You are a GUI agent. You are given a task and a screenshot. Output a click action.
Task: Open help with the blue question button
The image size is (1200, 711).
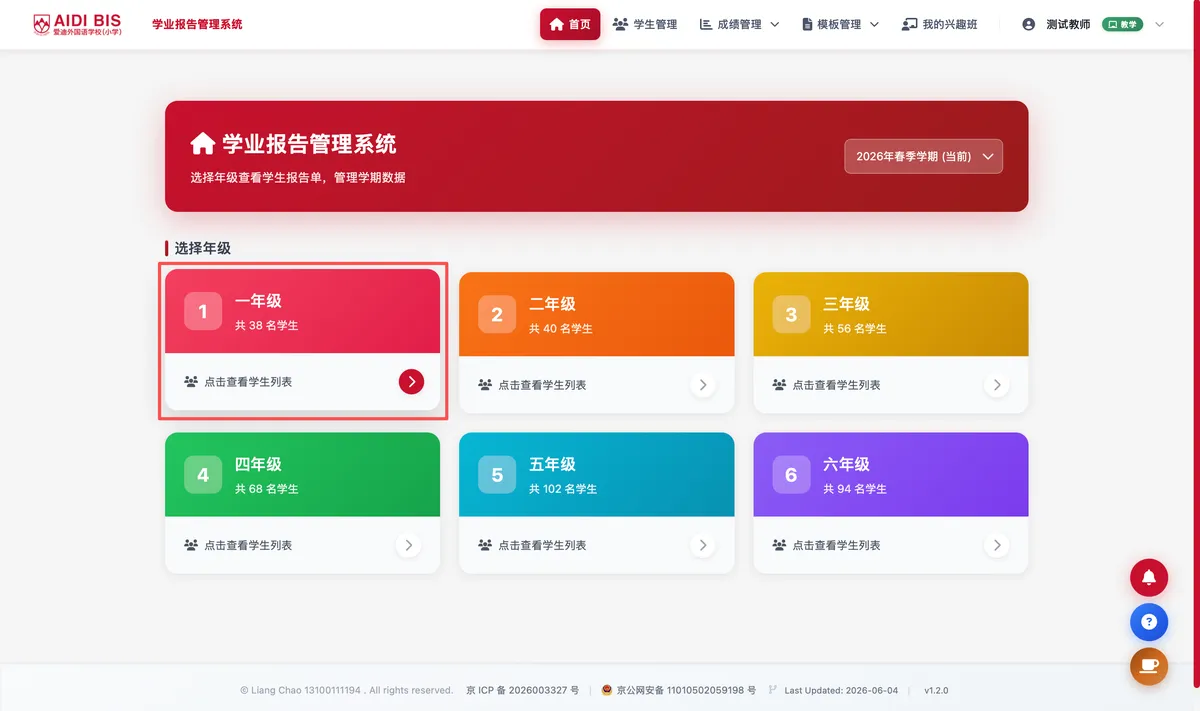tap(1149, 622)
